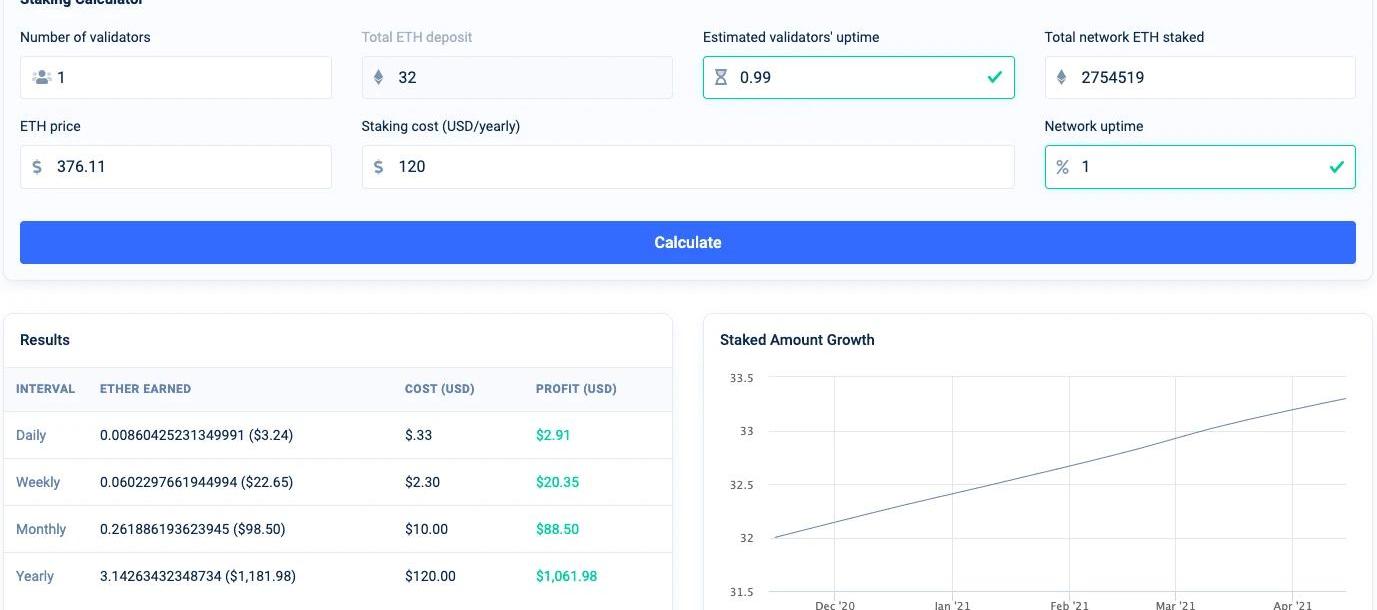The image size is (1377, 610).
Task: Click the 33.5 y-axis label on the chart
Action: point(741,378)
